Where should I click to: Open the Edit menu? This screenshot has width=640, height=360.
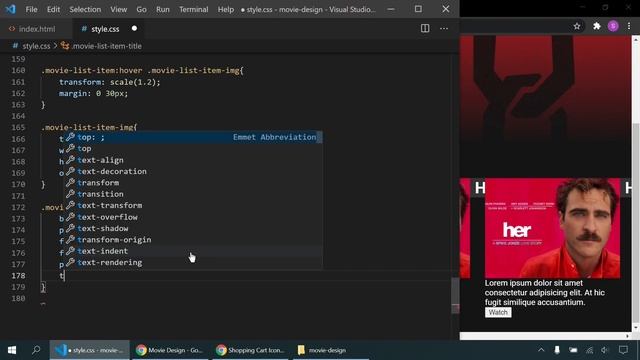(x=53, y=9)
